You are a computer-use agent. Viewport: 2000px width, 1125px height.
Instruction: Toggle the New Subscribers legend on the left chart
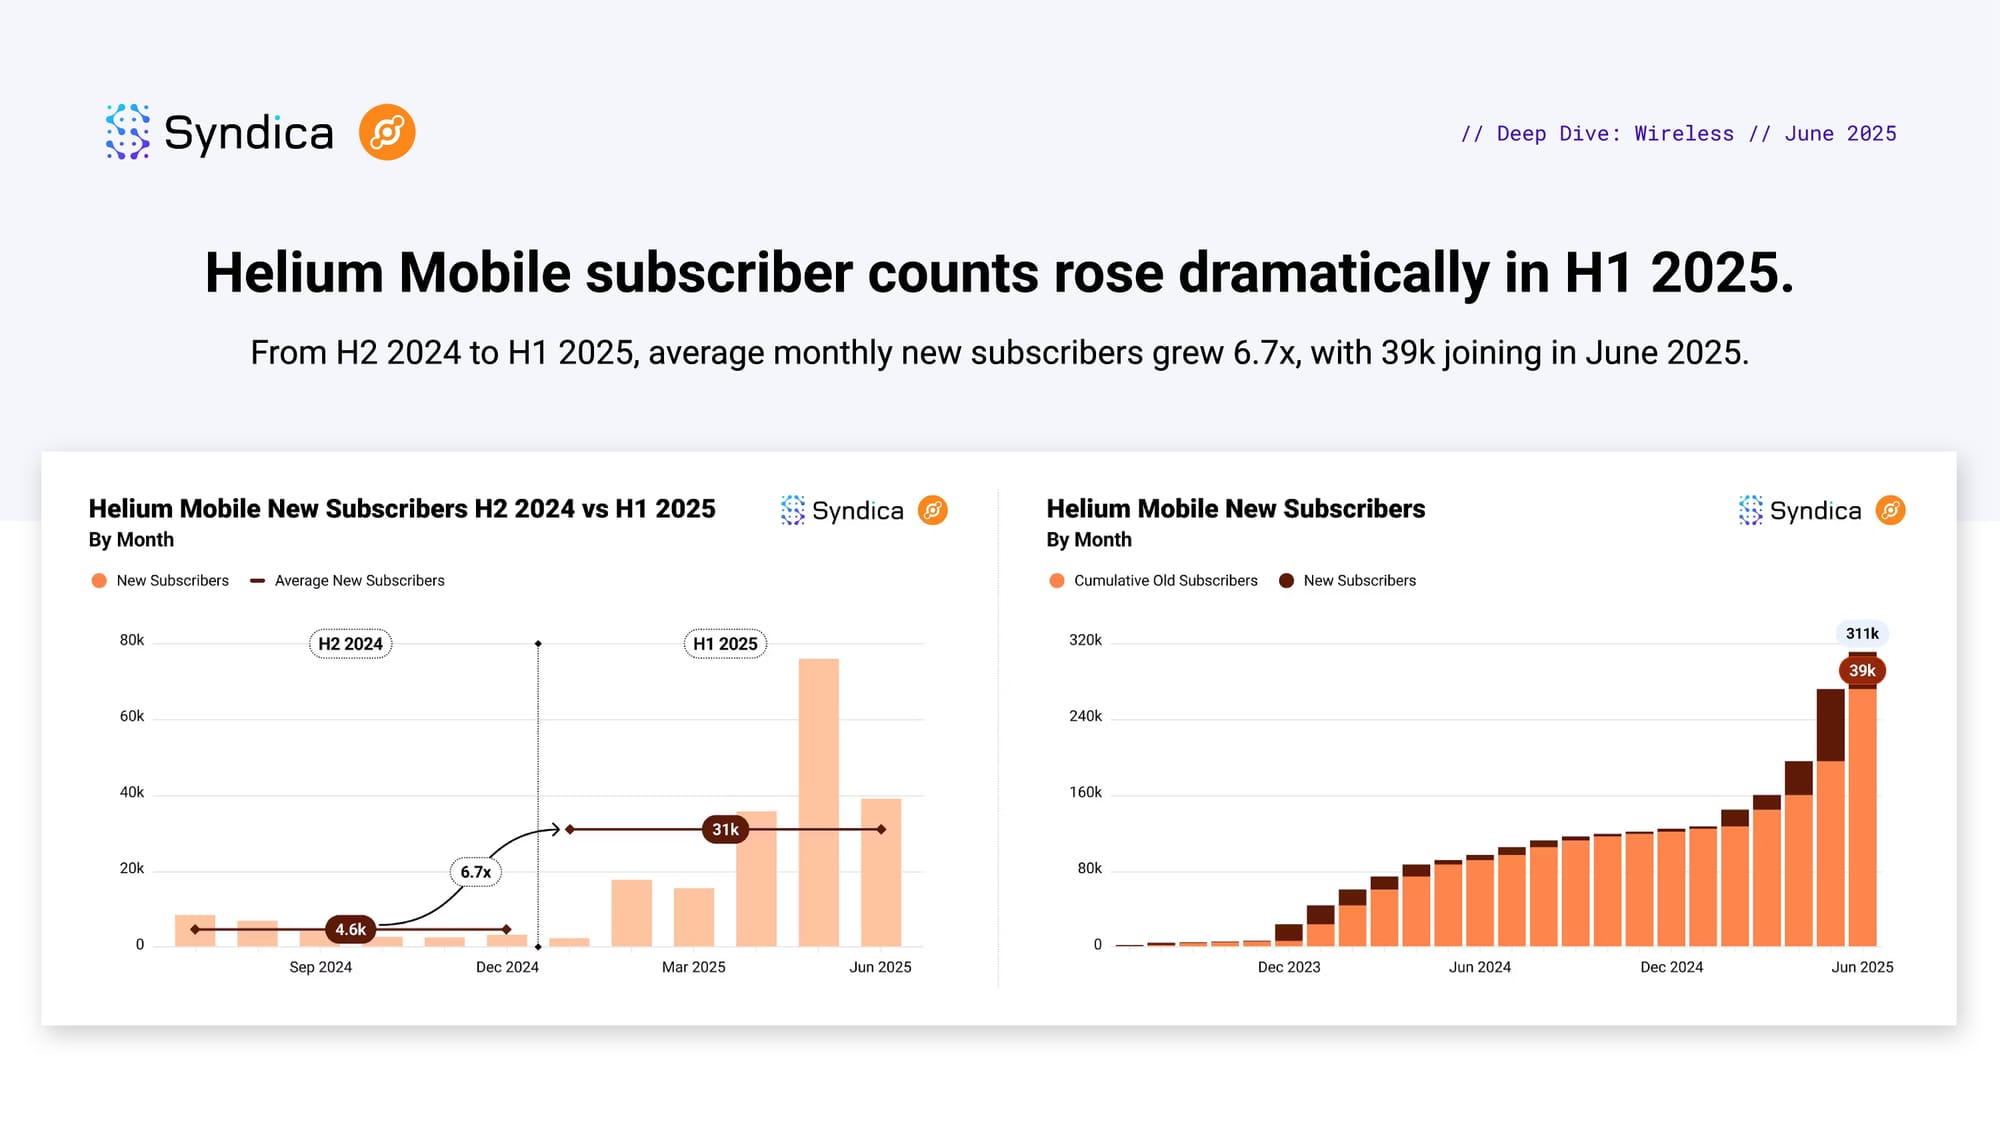pyautogui.click(x=160, y=581)
